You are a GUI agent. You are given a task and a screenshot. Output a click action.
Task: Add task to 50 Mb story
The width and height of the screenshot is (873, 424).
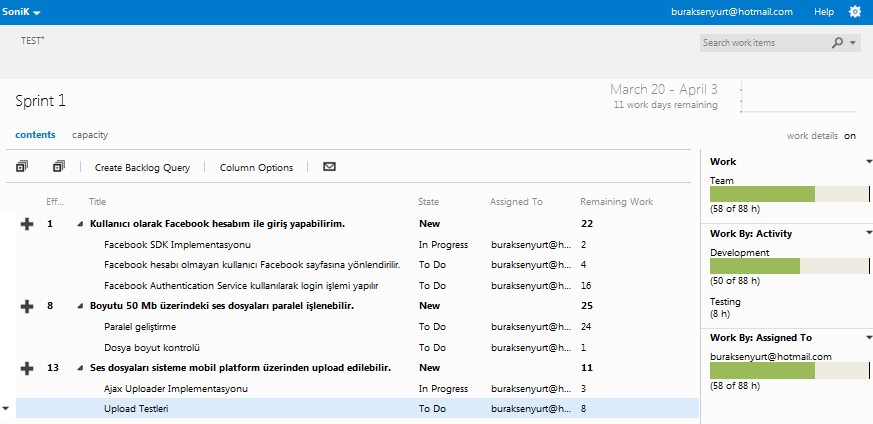[27, 306]
